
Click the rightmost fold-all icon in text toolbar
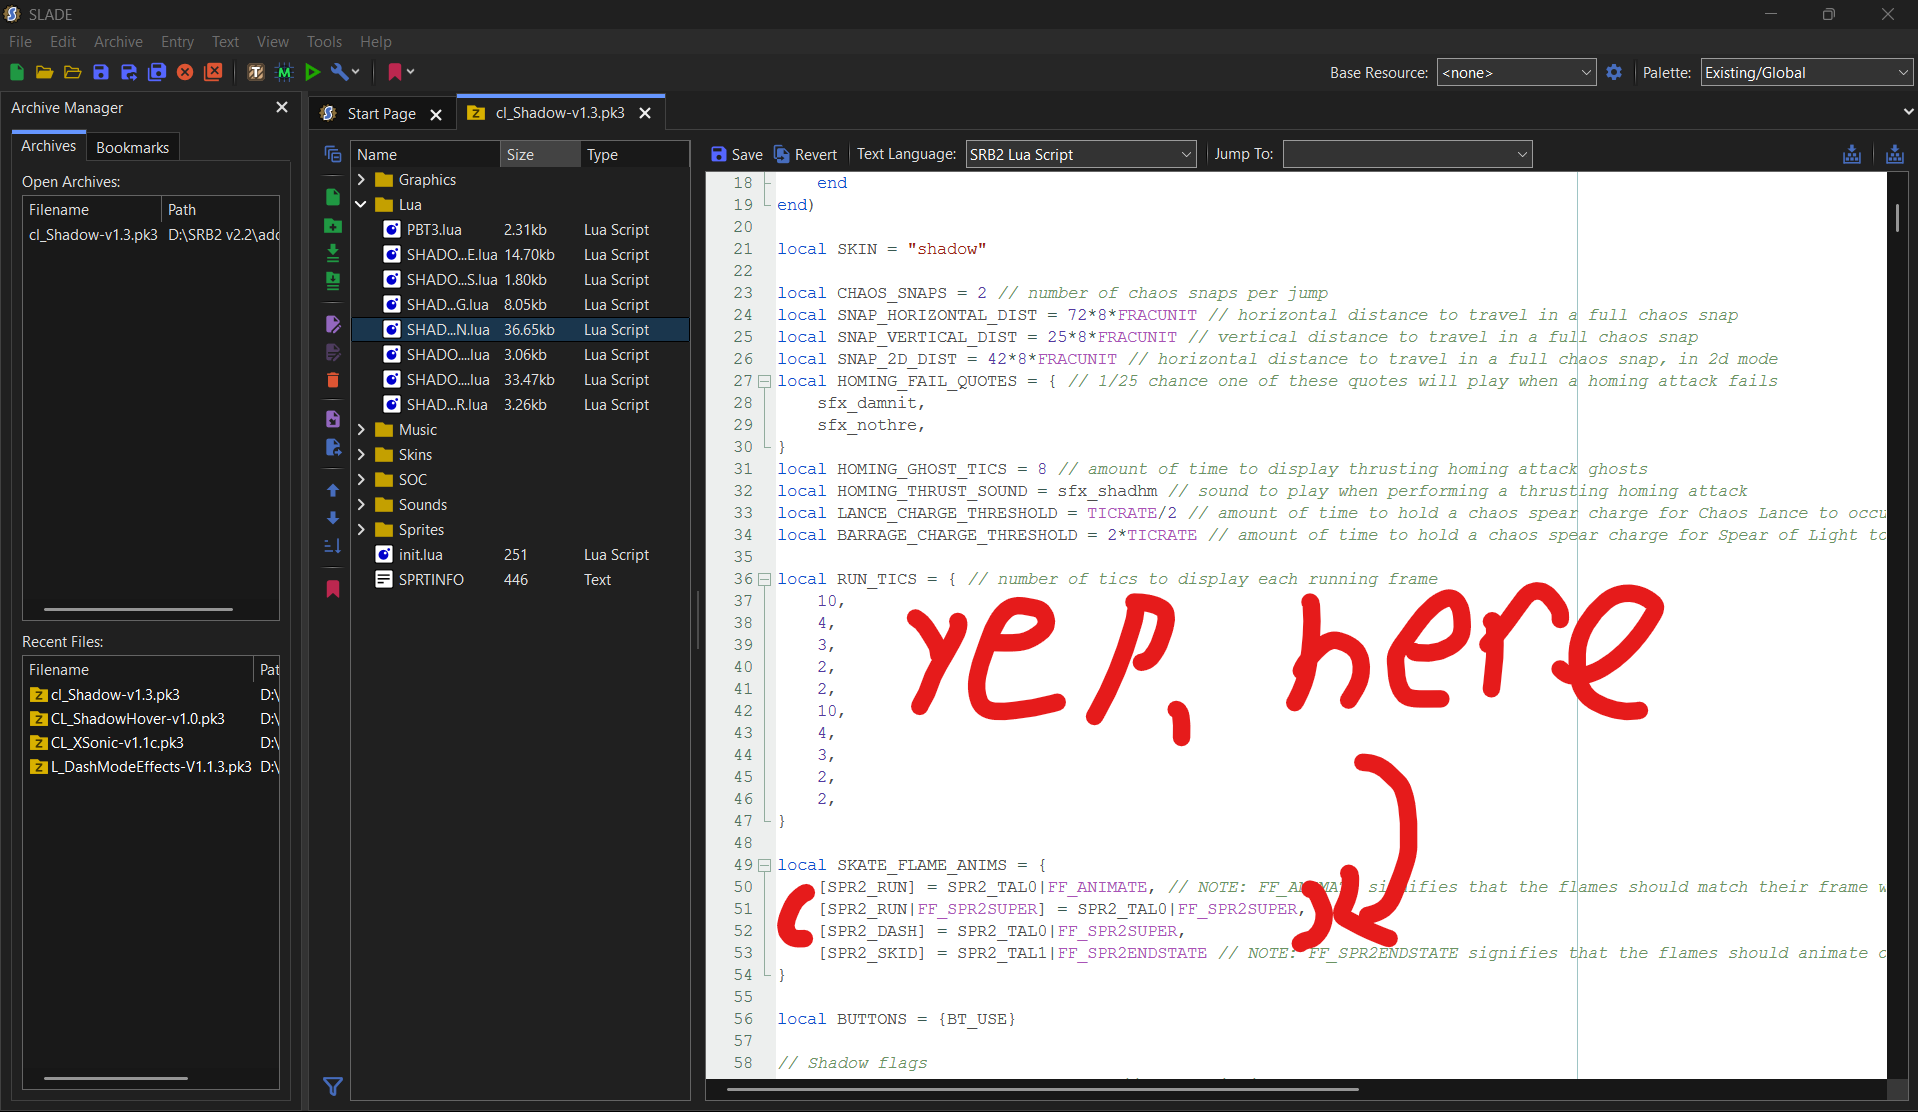[x=1894, y=154]
